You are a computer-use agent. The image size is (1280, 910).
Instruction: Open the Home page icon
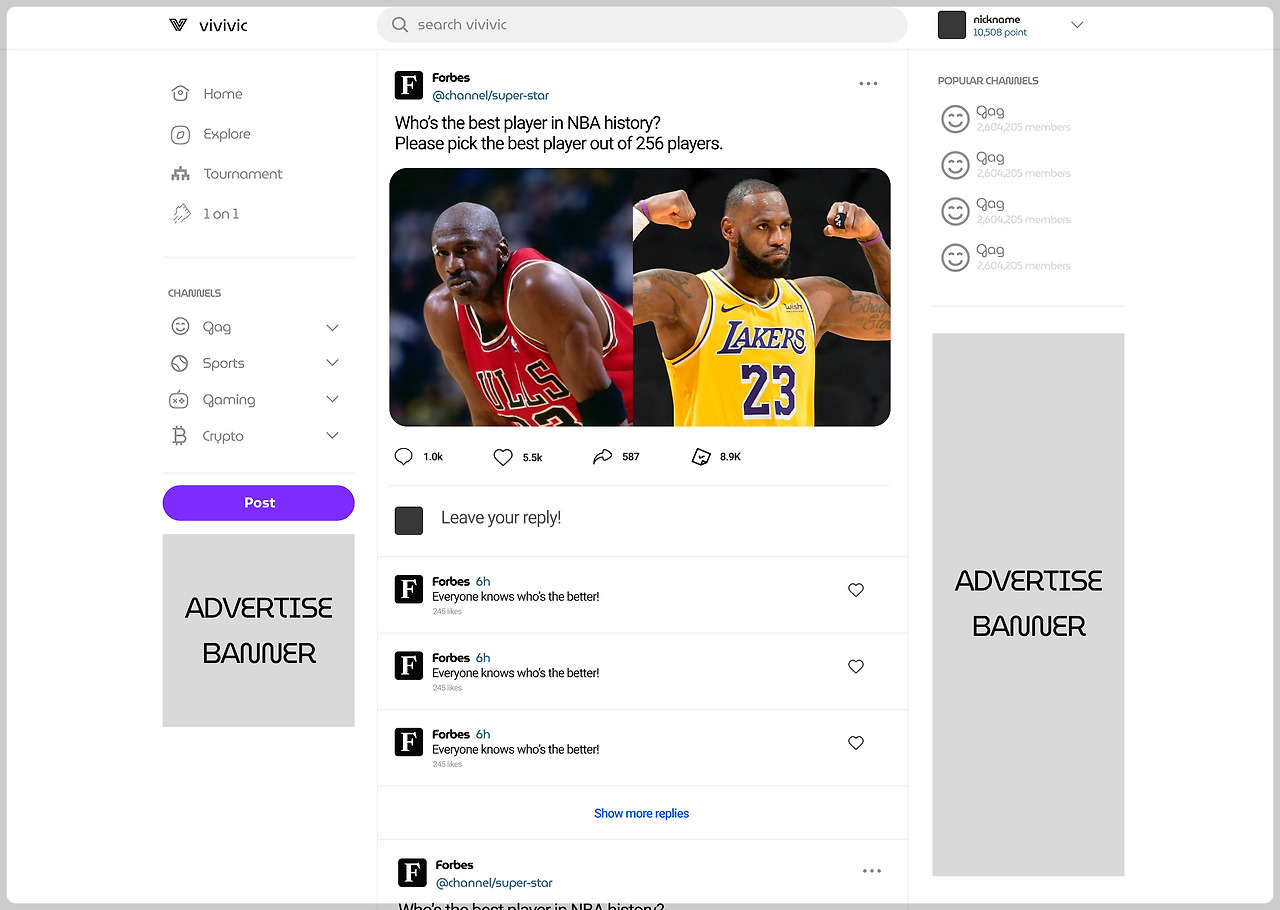point(180,93)
